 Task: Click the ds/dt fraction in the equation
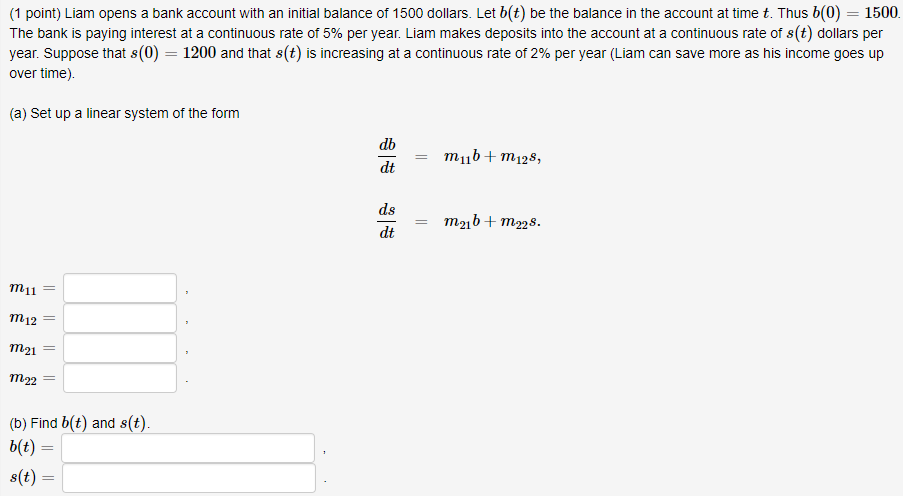pos(387,221)
